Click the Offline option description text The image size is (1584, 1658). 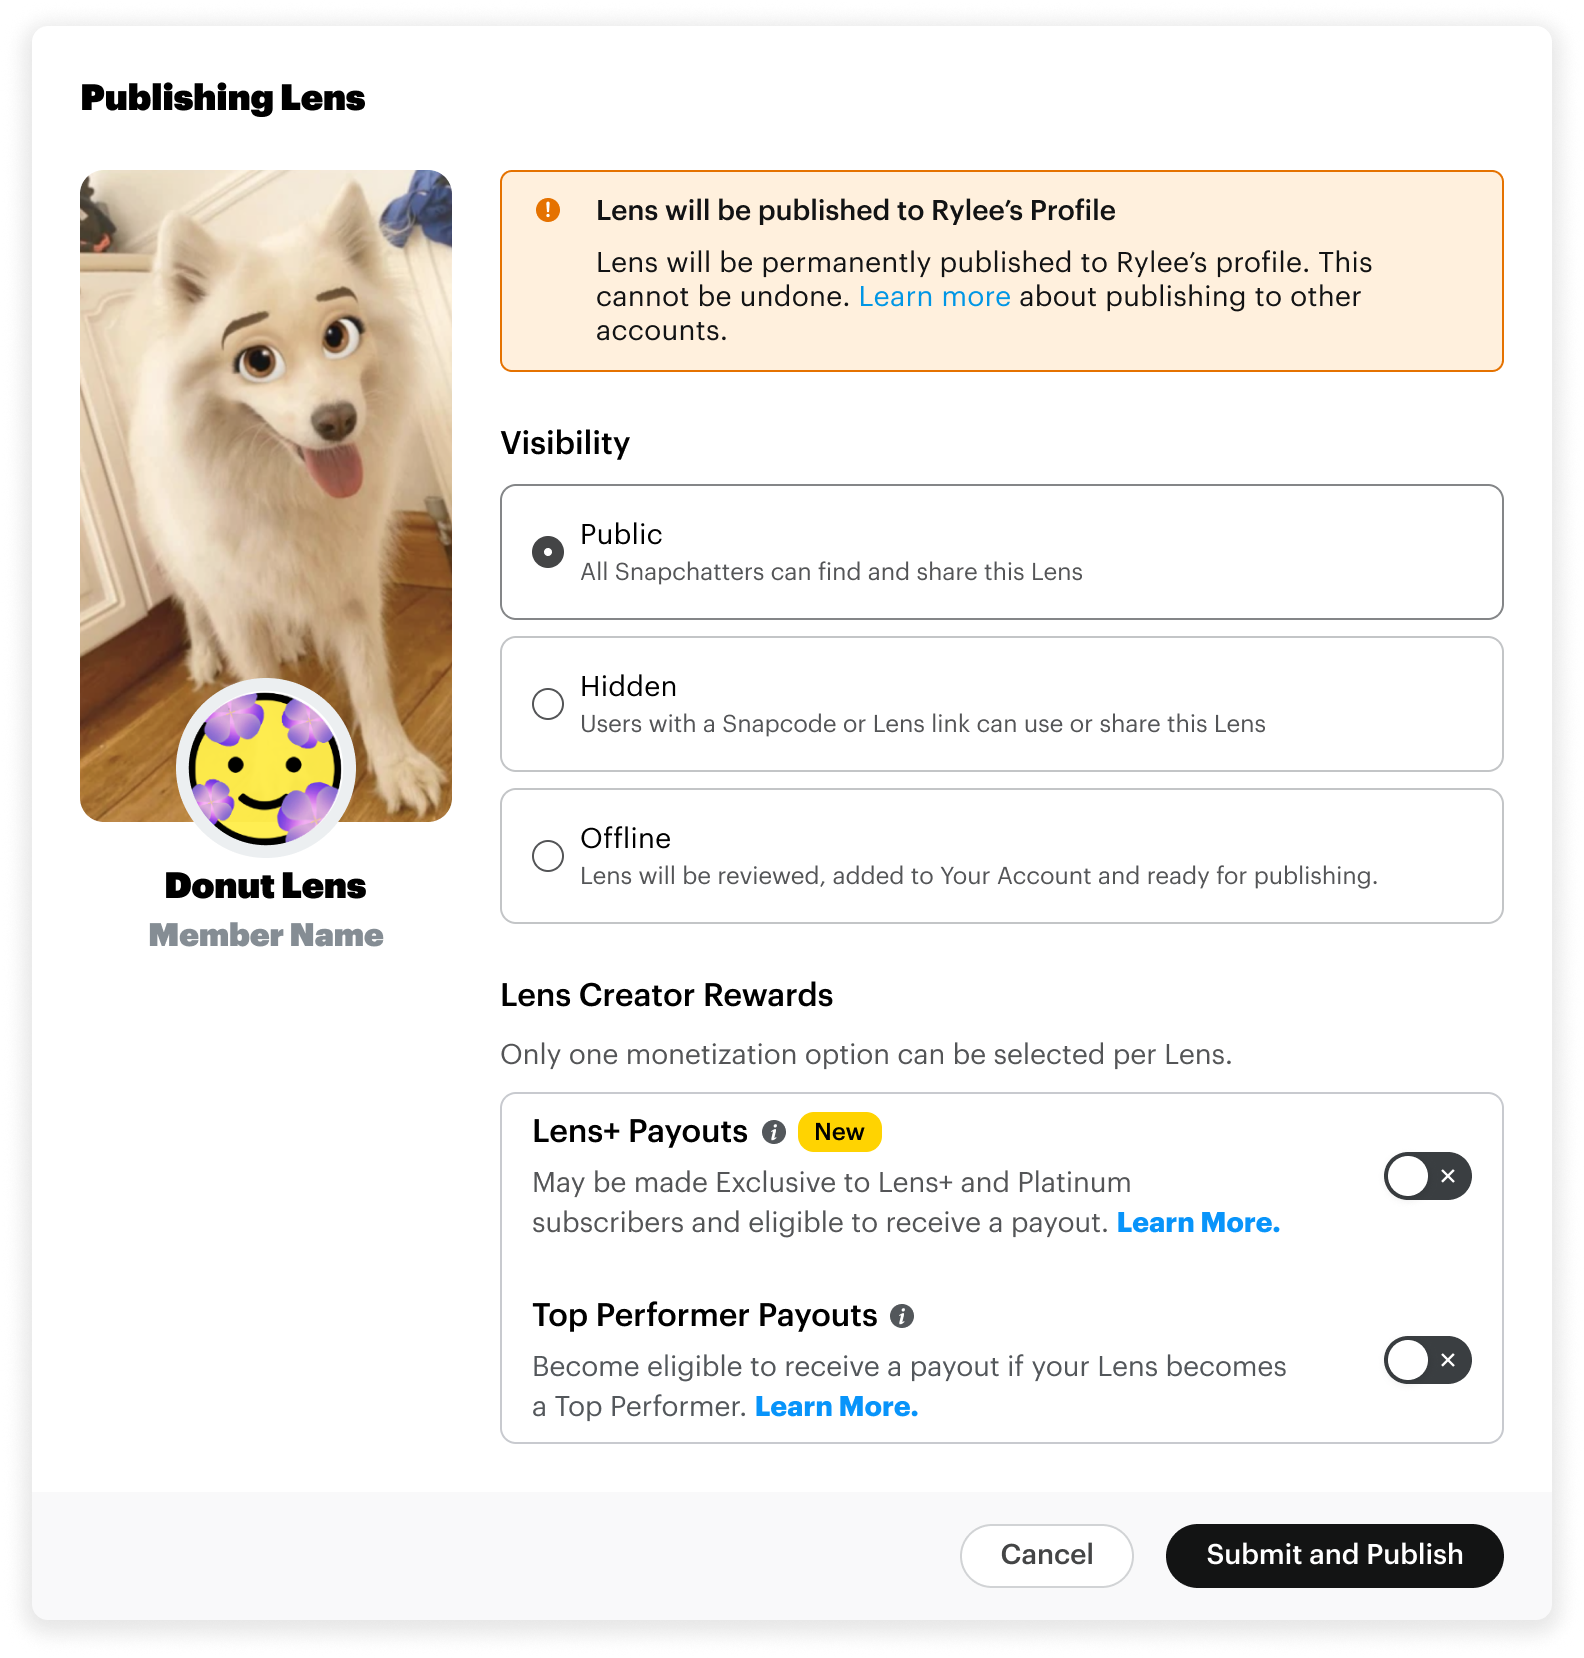pos(979,876)
